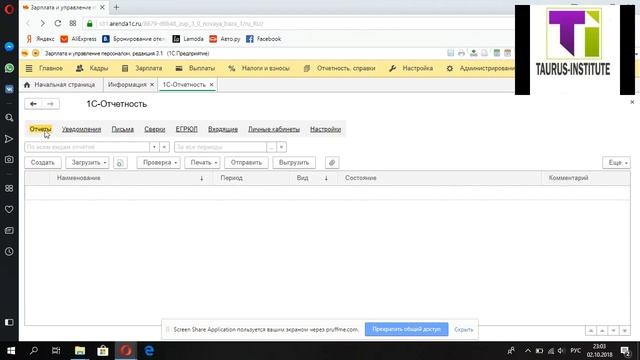This screenshot has width=640, height=360.
Task: Open Messenger in the Opera sidebar
Action: [x=9, y=47]
